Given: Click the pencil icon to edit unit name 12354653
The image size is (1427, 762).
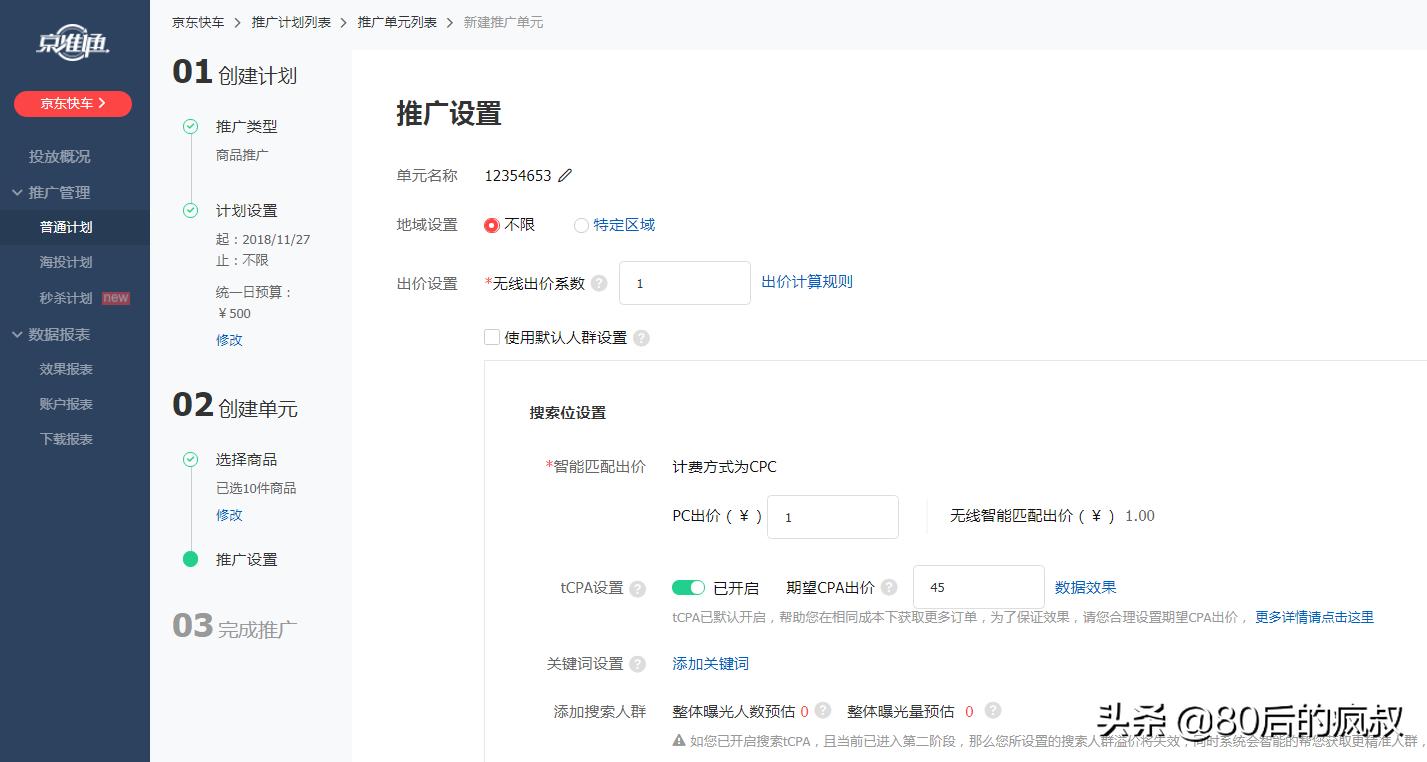Looking at the screenshot, I should 564,174.
